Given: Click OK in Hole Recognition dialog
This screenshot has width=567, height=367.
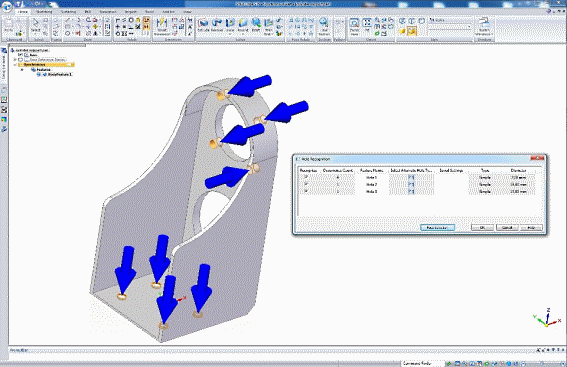Looking at the screenshot, I should (482, 227).
